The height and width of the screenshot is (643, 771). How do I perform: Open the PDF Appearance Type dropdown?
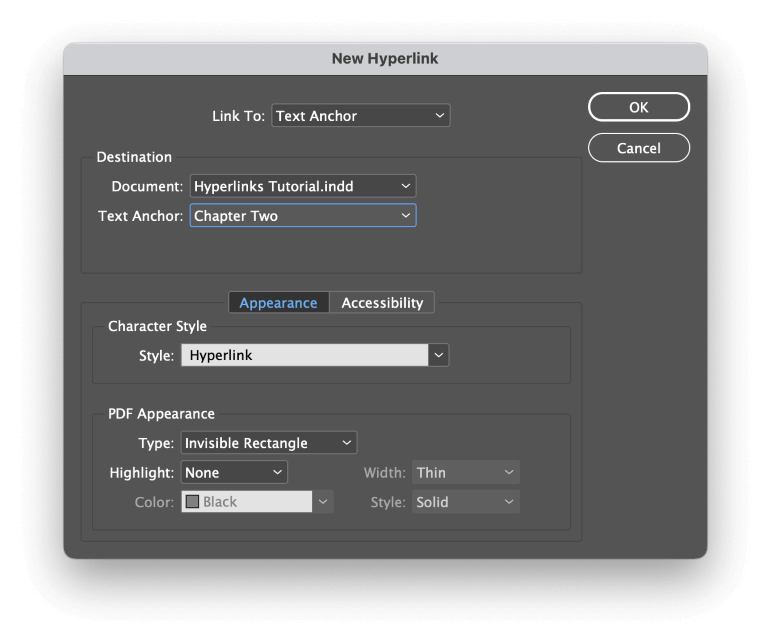[x=268, y=443]
